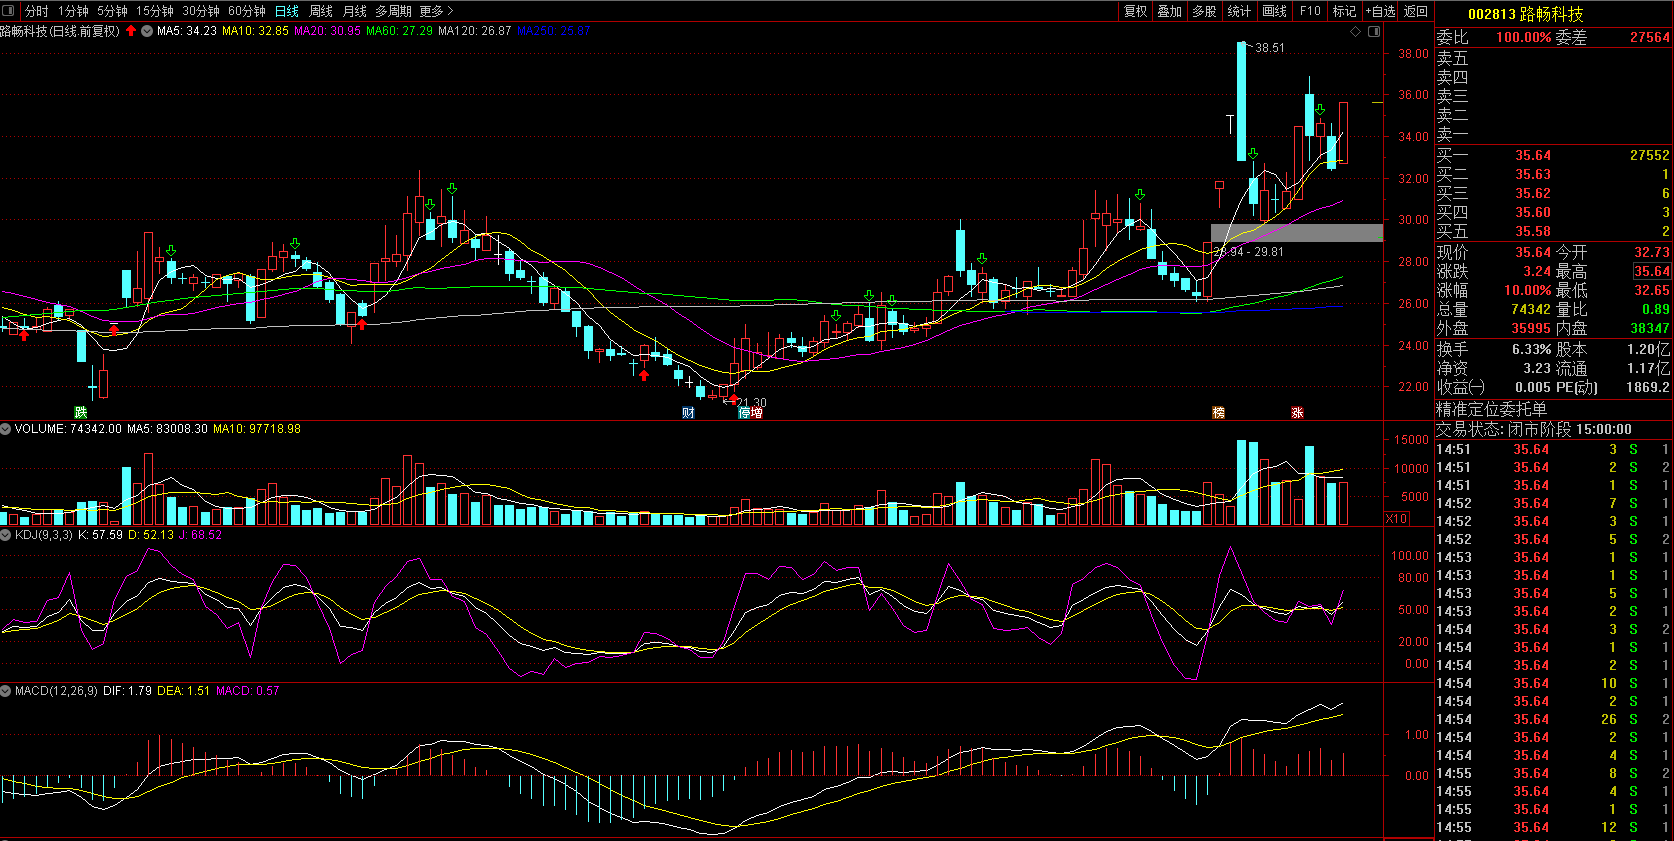
Task: Click the 38.51 high price label
Action: [x=1270, y=47]
